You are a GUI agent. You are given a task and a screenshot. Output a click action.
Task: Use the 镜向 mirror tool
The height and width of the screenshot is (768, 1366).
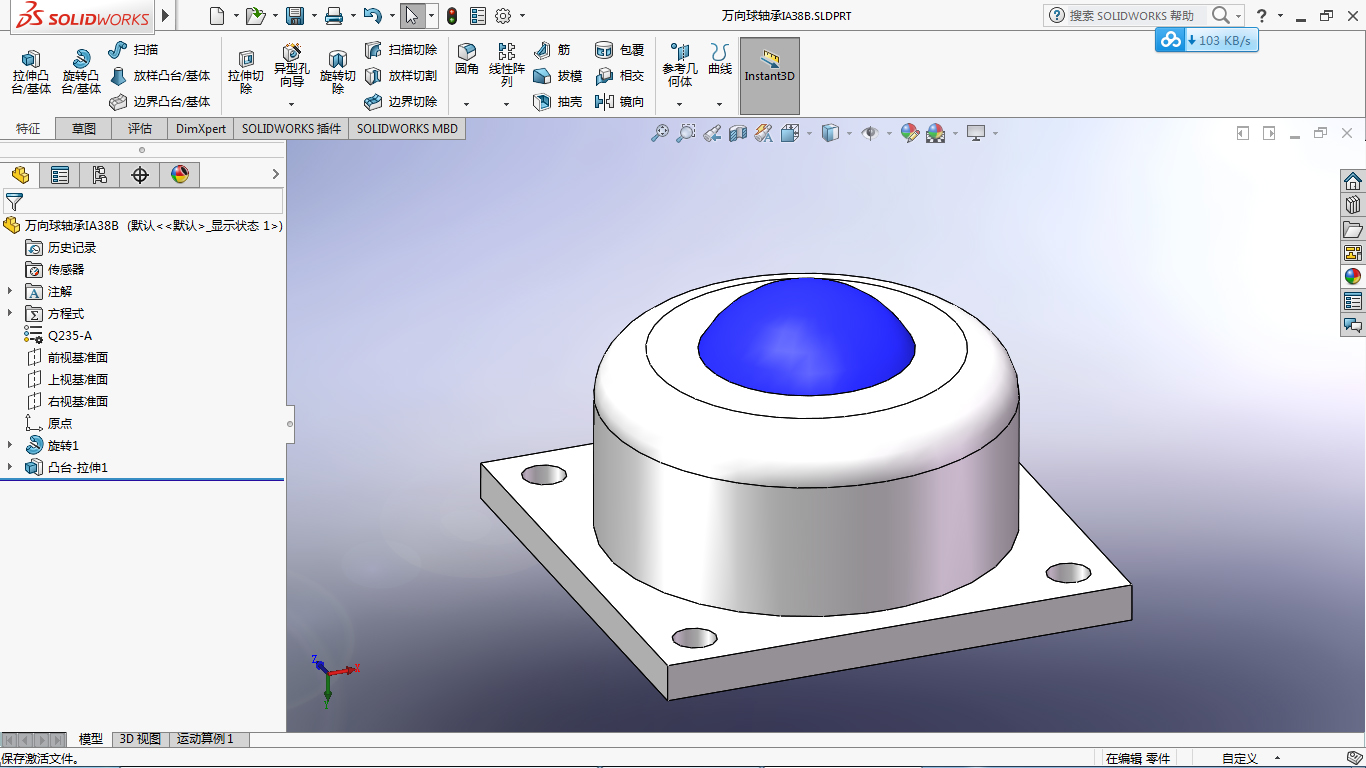[x=620, y=101]
